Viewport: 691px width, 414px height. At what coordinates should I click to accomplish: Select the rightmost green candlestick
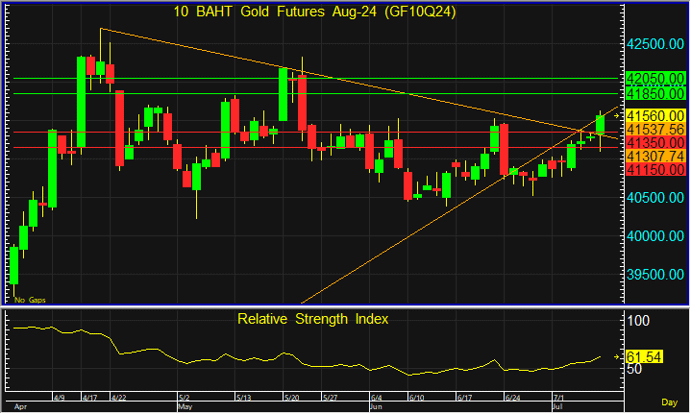pyautogui.click(x=601, y=123)
